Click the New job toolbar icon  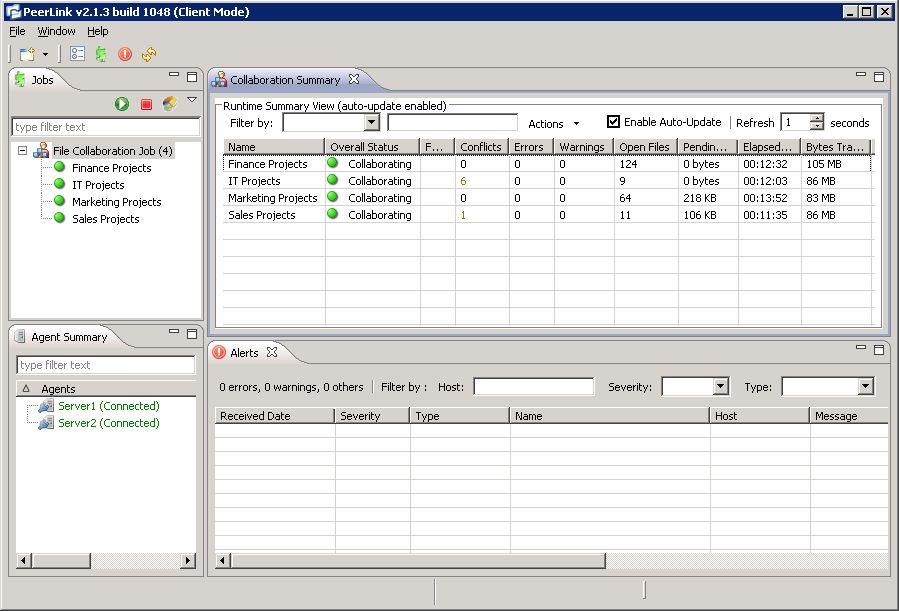[27, 54]
